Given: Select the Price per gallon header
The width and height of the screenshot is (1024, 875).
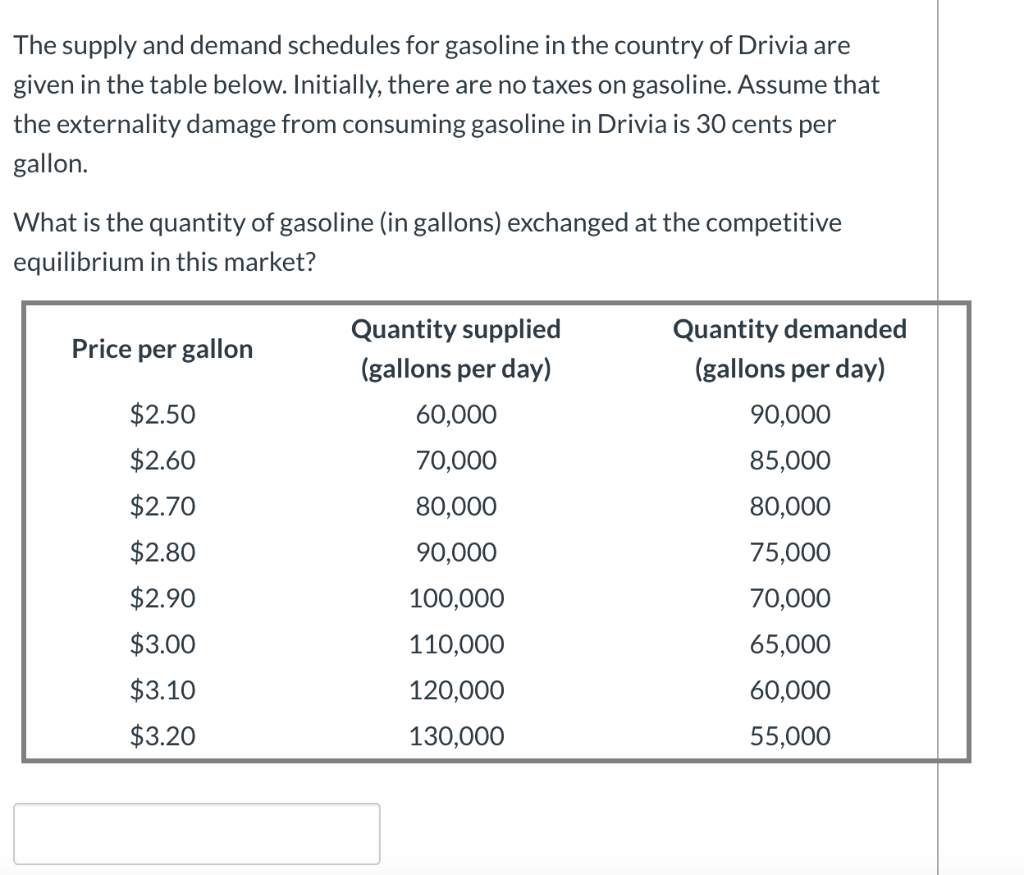Looking at the screenshot, I should click(162, 348).
